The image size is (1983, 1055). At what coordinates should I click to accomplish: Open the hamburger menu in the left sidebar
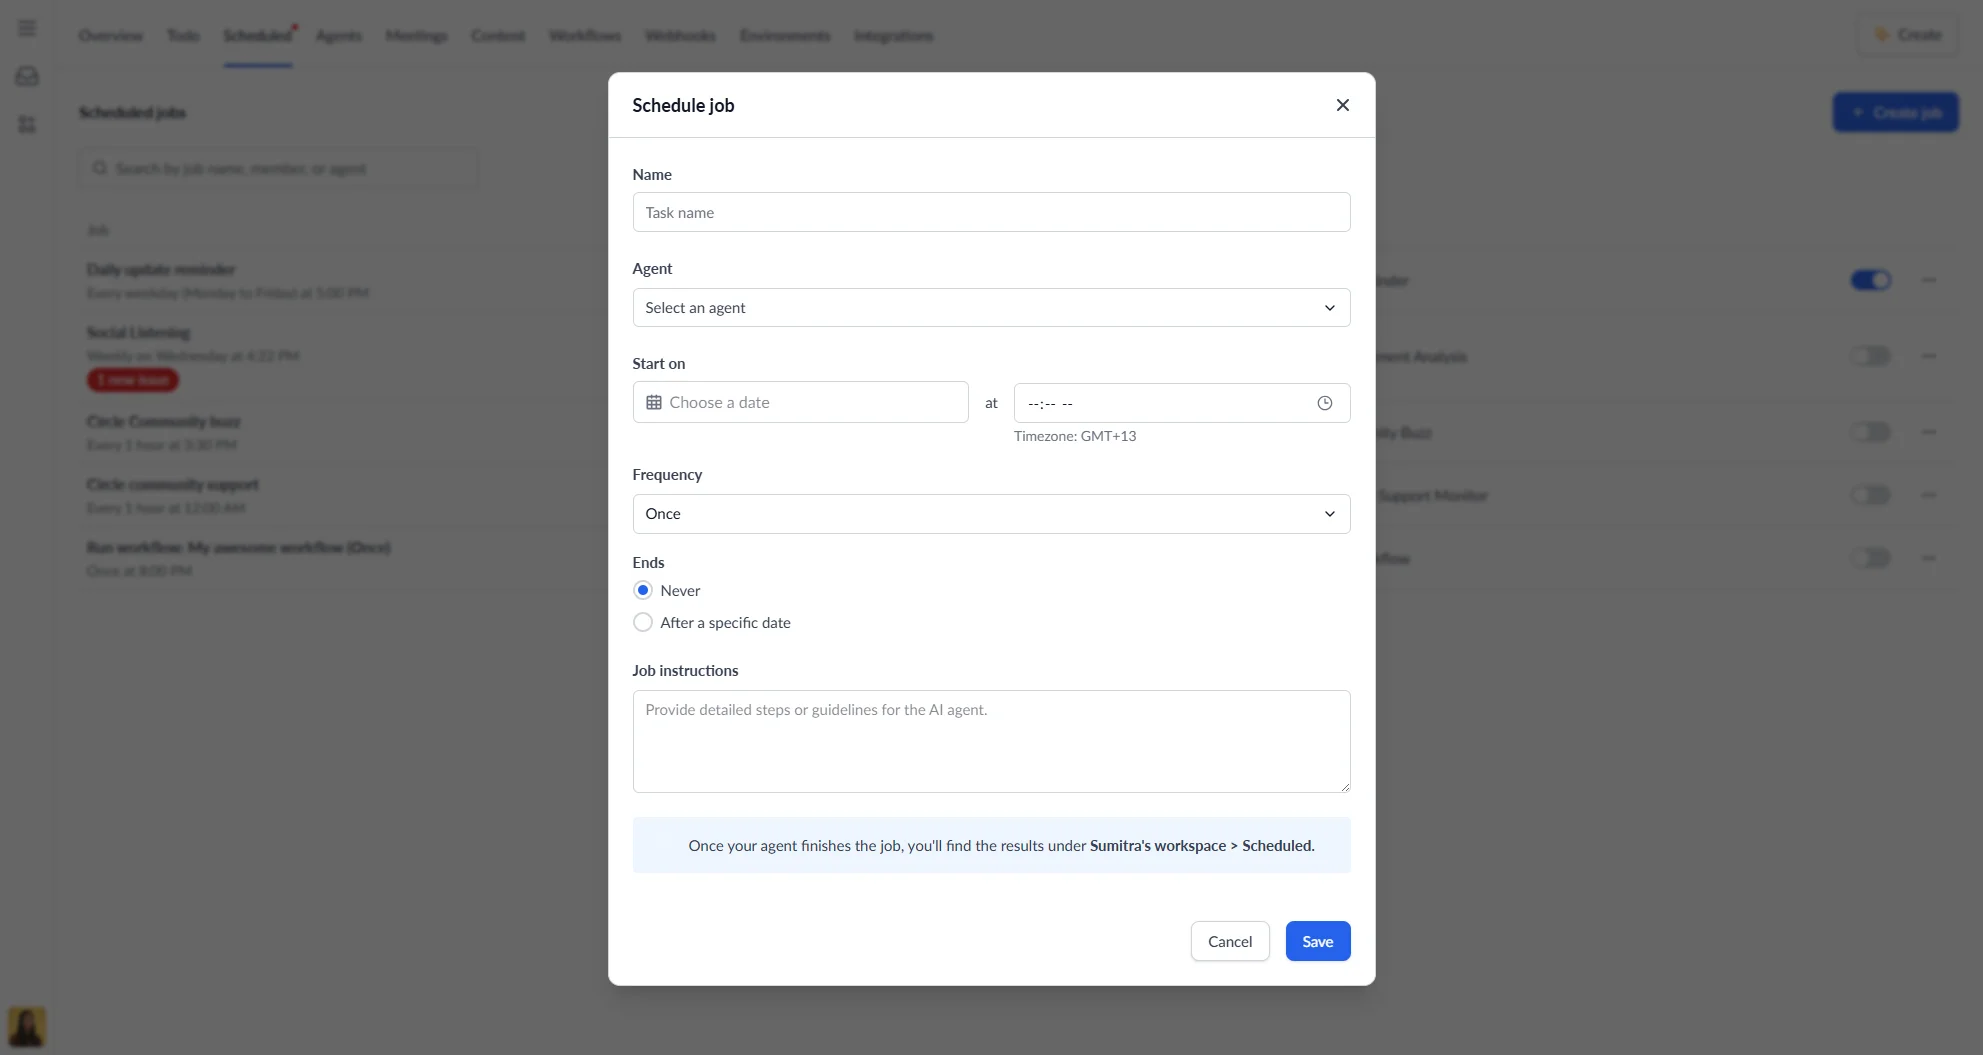(27, 27)
